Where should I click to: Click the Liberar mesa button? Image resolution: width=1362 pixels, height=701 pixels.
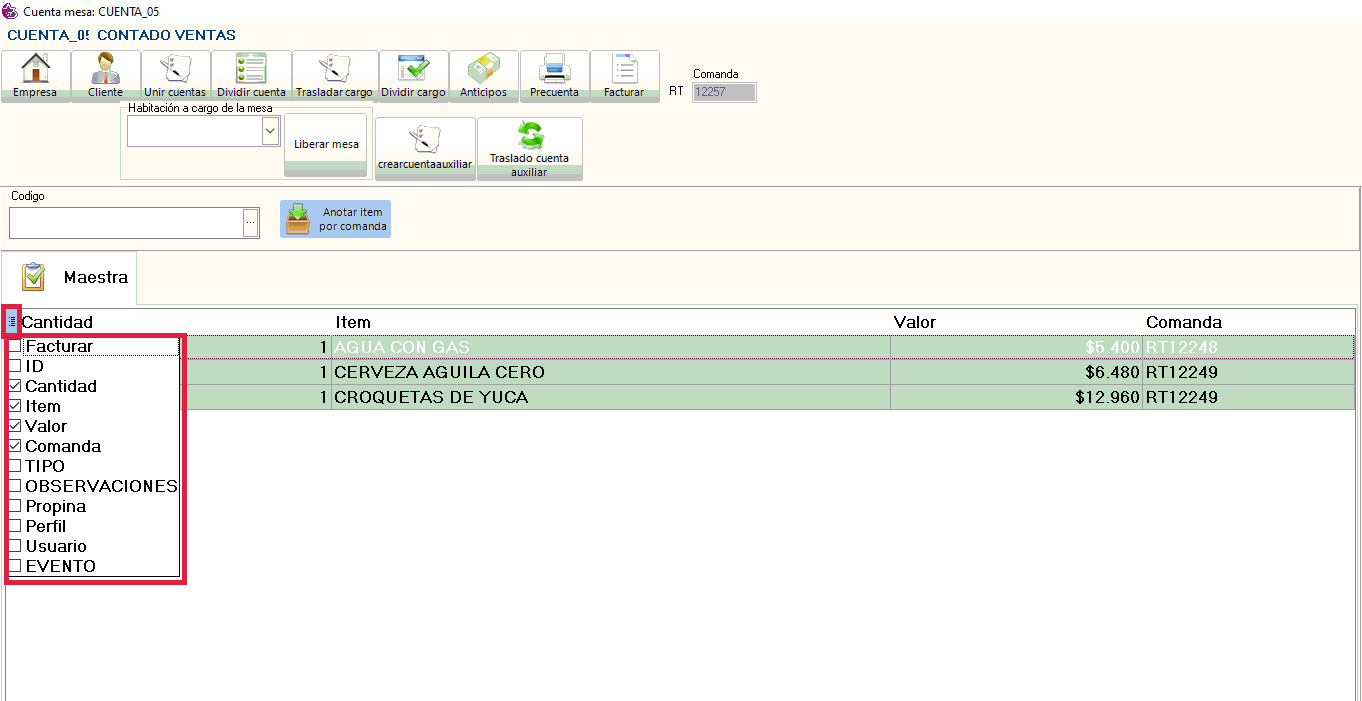click(x=326, y=144)
